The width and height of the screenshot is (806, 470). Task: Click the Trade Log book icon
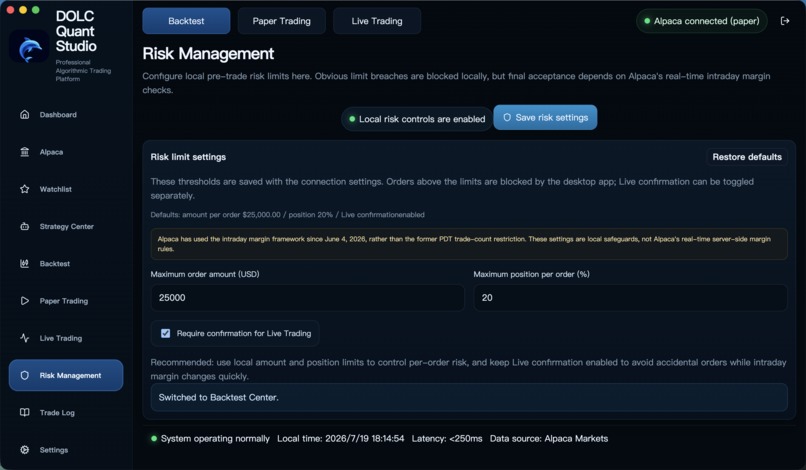click(x=24, y=412)
